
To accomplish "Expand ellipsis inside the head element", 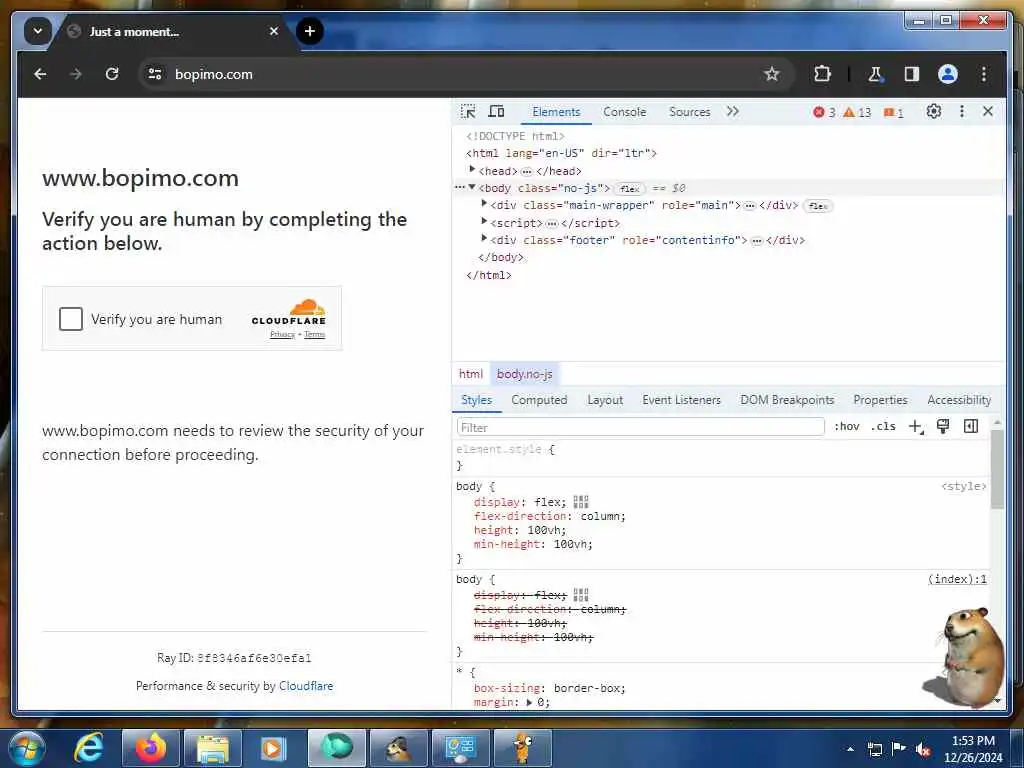I will click(x=526, y=172).
